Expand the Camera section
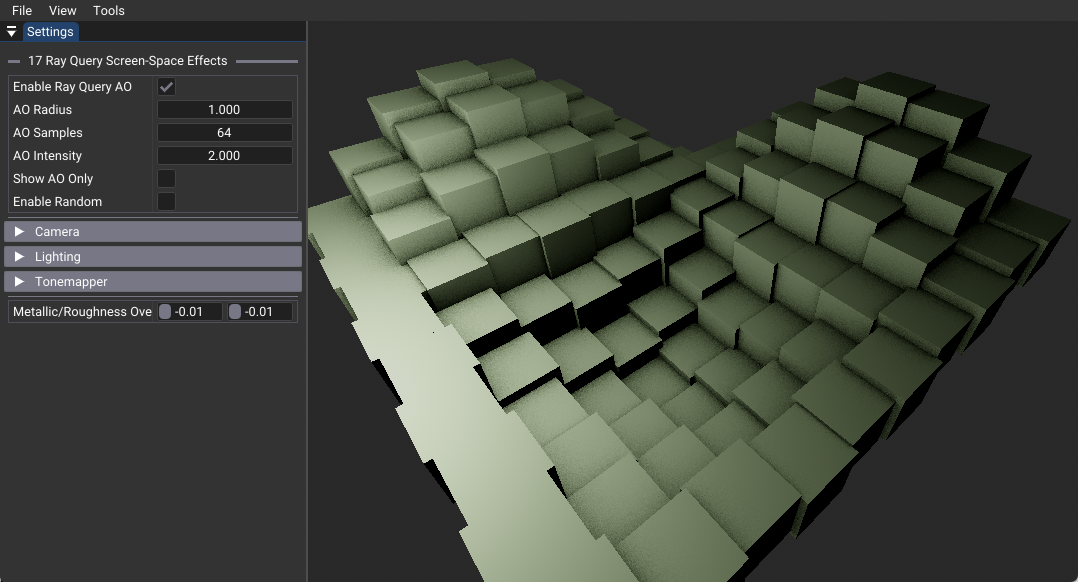The width and height of the screenshot is (1078, 582). point(153,232)
